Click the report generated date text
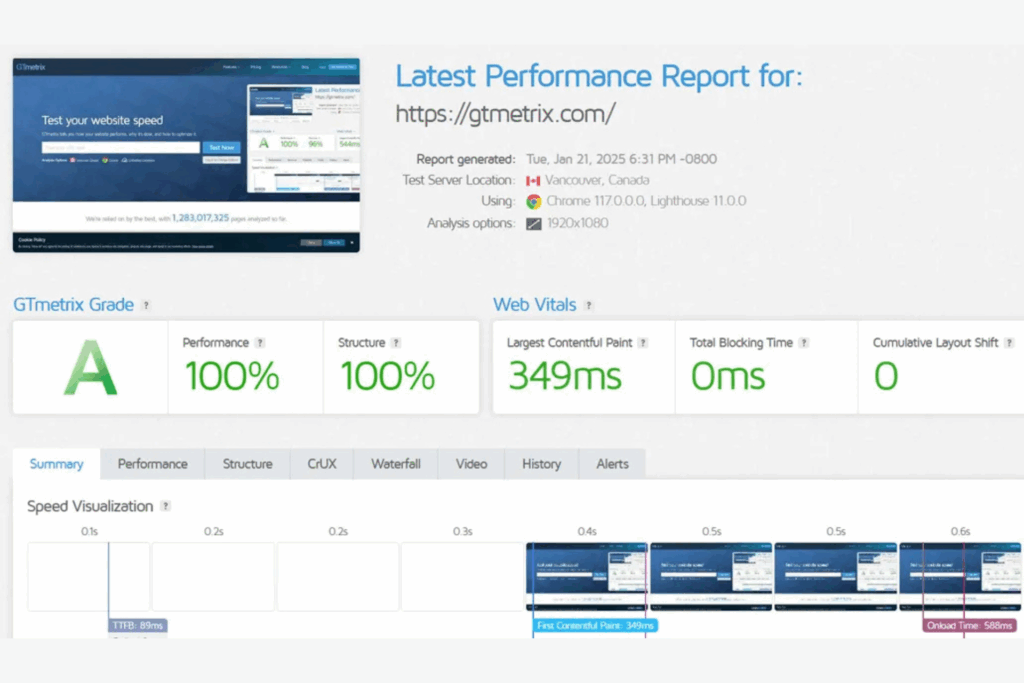 pos(622,159)
